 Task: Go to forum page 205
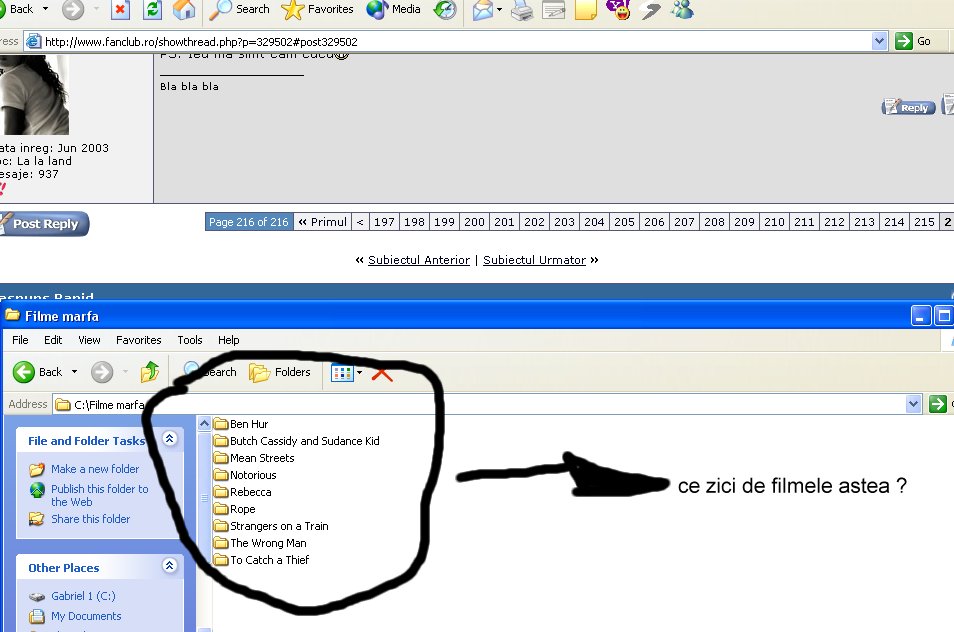(x=624, y=222)
